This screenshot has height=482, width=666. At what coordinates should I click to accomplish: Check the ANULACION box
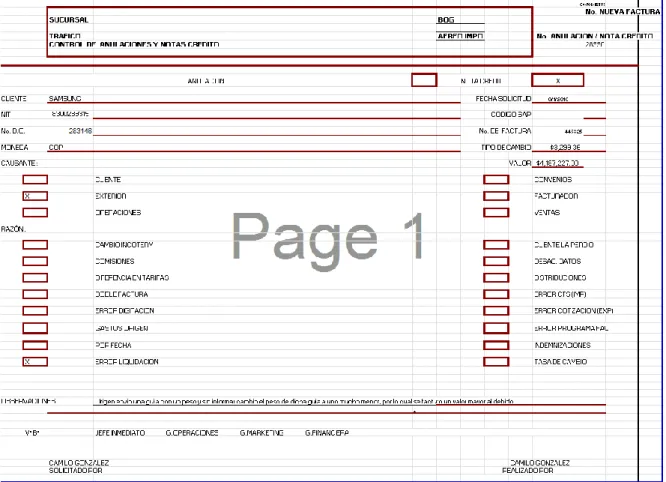point(424,80)
